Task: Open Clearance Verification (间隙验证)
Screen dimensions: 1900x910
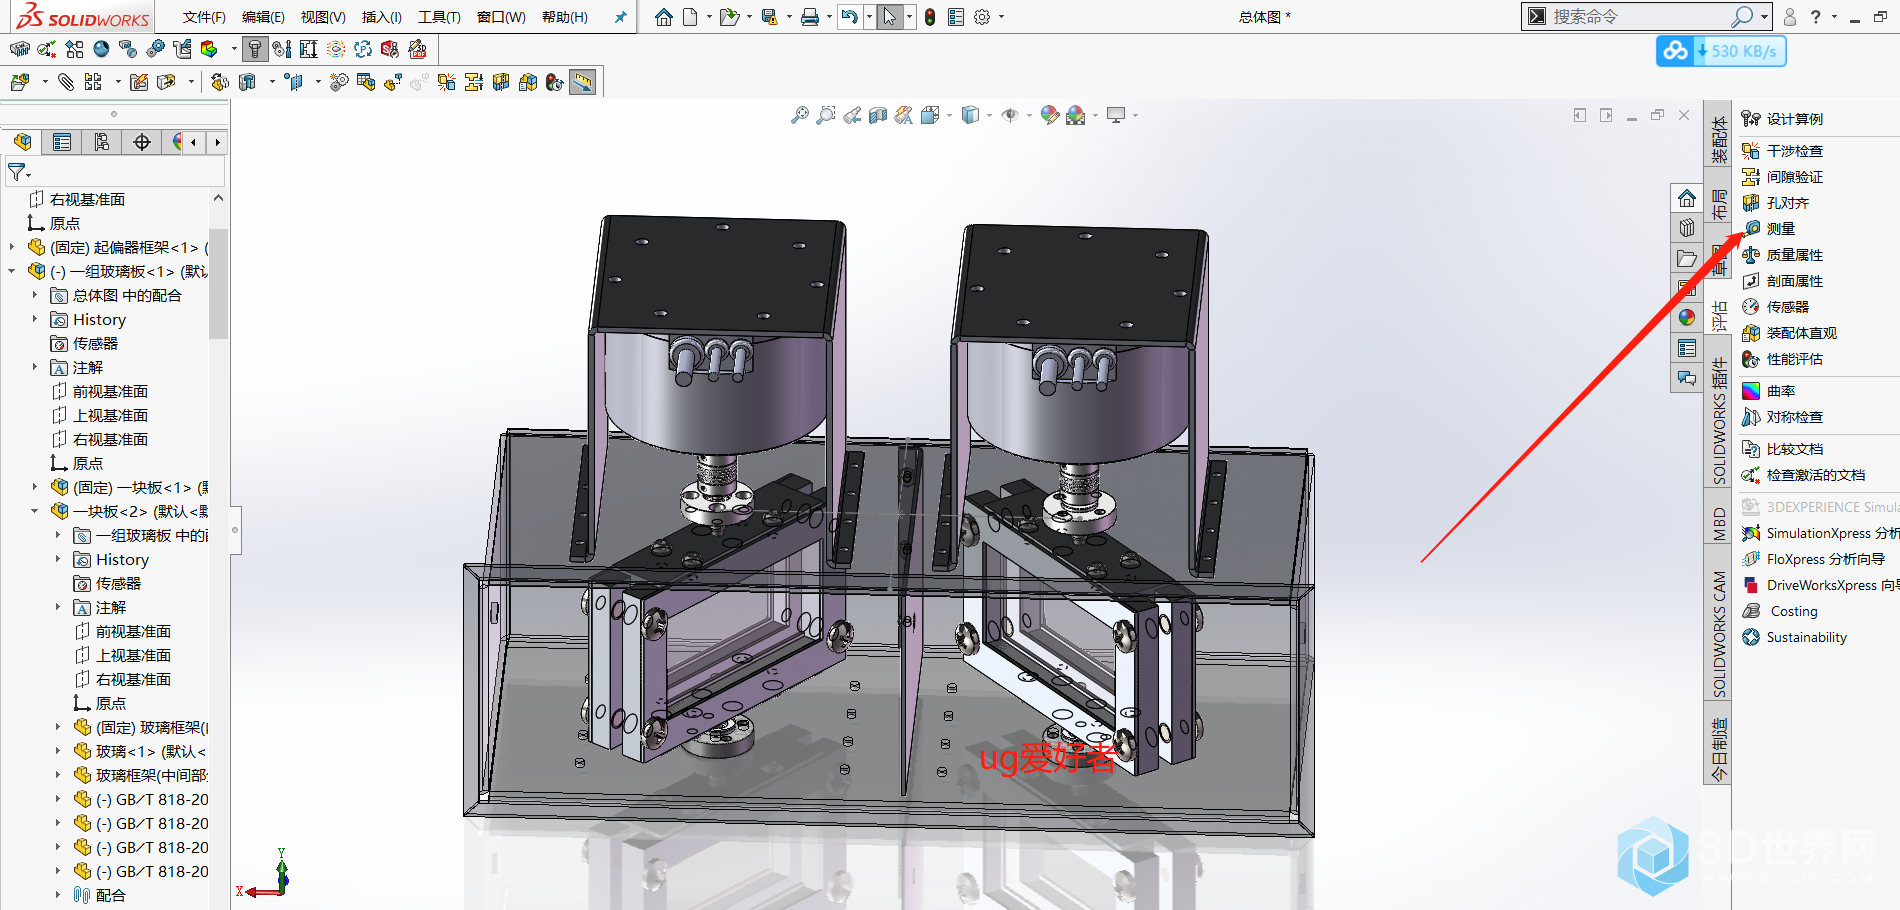Action: click(x=1783, y=177)
